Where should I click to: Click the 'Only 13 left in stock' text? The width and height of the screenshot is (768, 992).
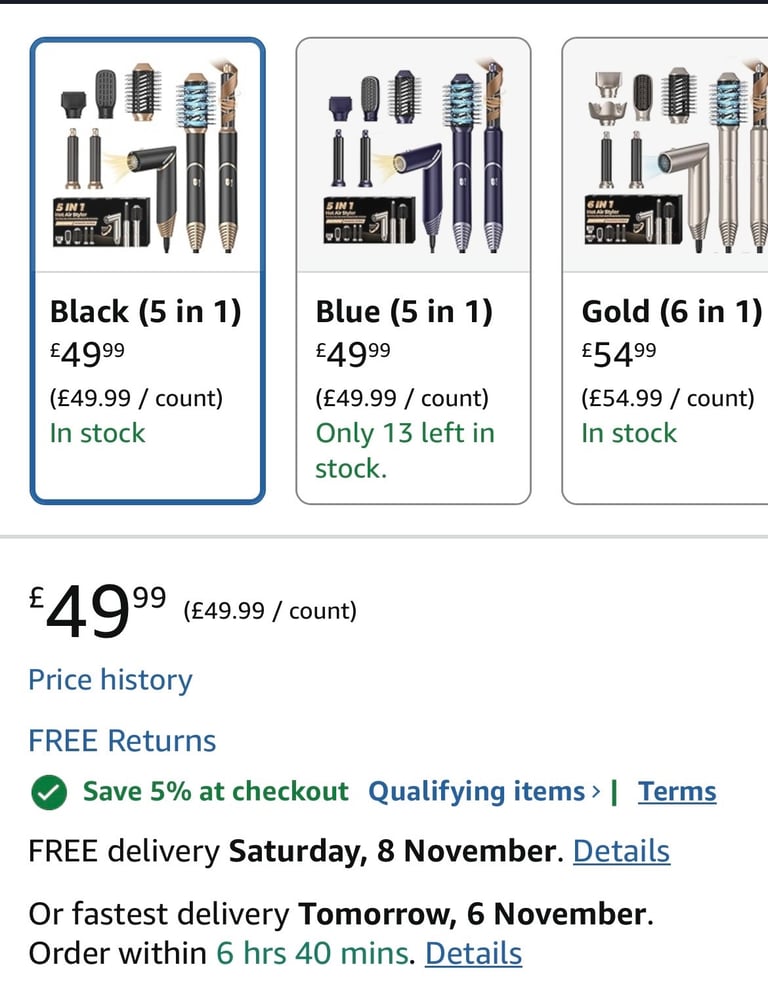tap(405, 450)
